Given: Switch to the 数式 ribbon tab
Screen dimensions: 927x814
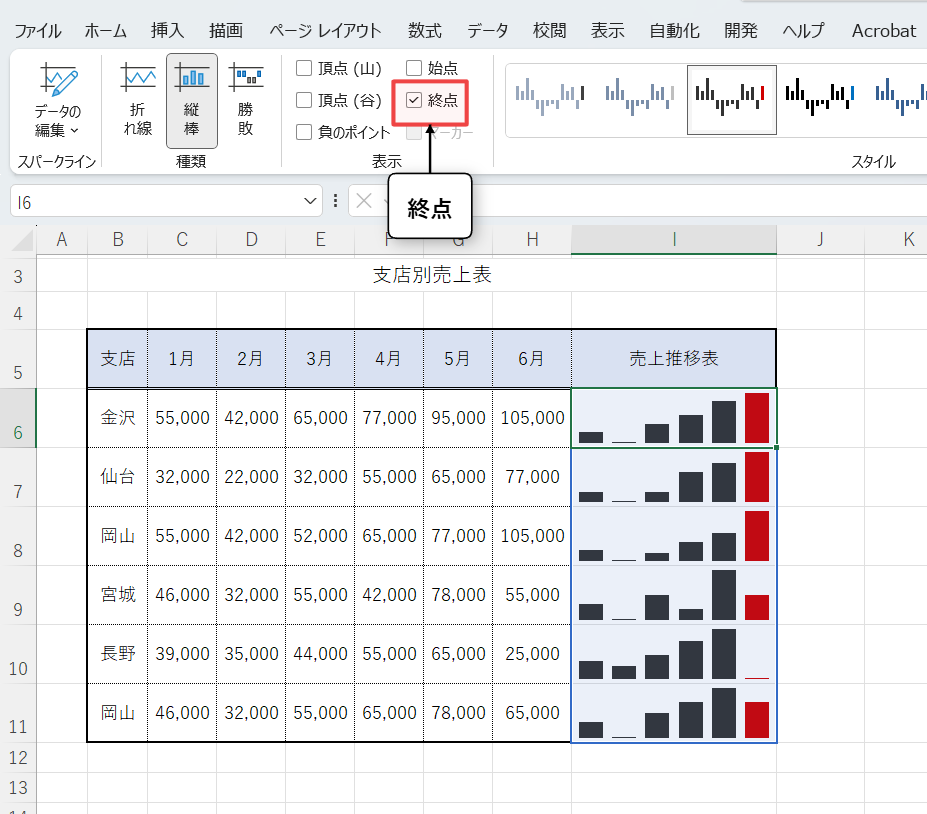Looking at the screenshot, I should click(424, 30).
